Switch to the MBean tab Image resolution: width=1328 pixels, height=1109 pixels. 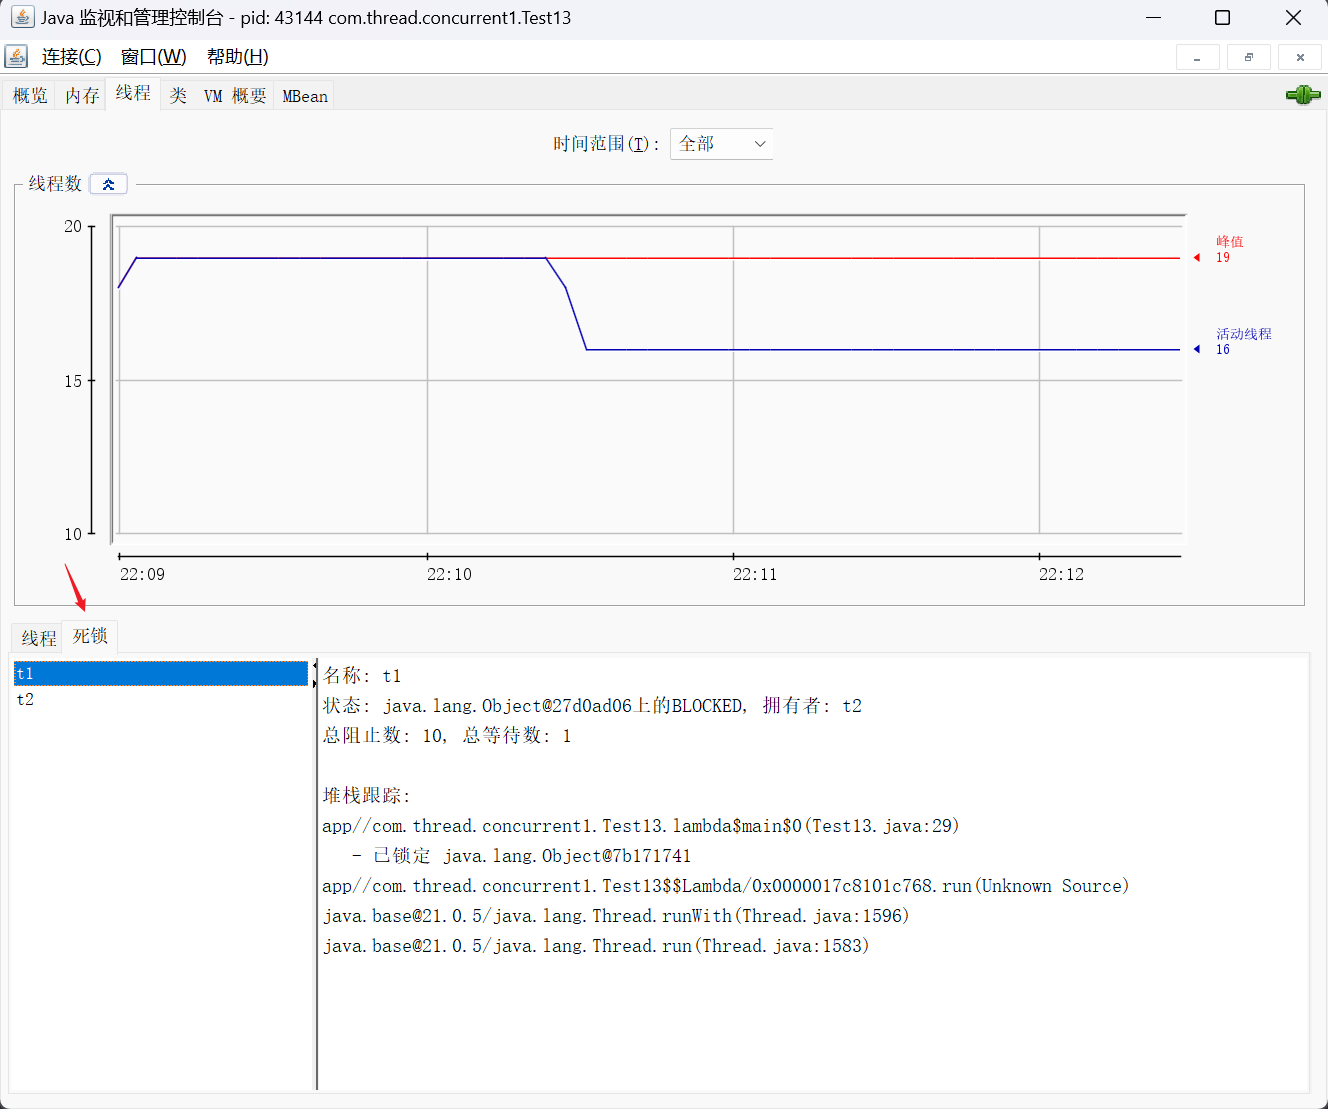(x=305, y=96)
